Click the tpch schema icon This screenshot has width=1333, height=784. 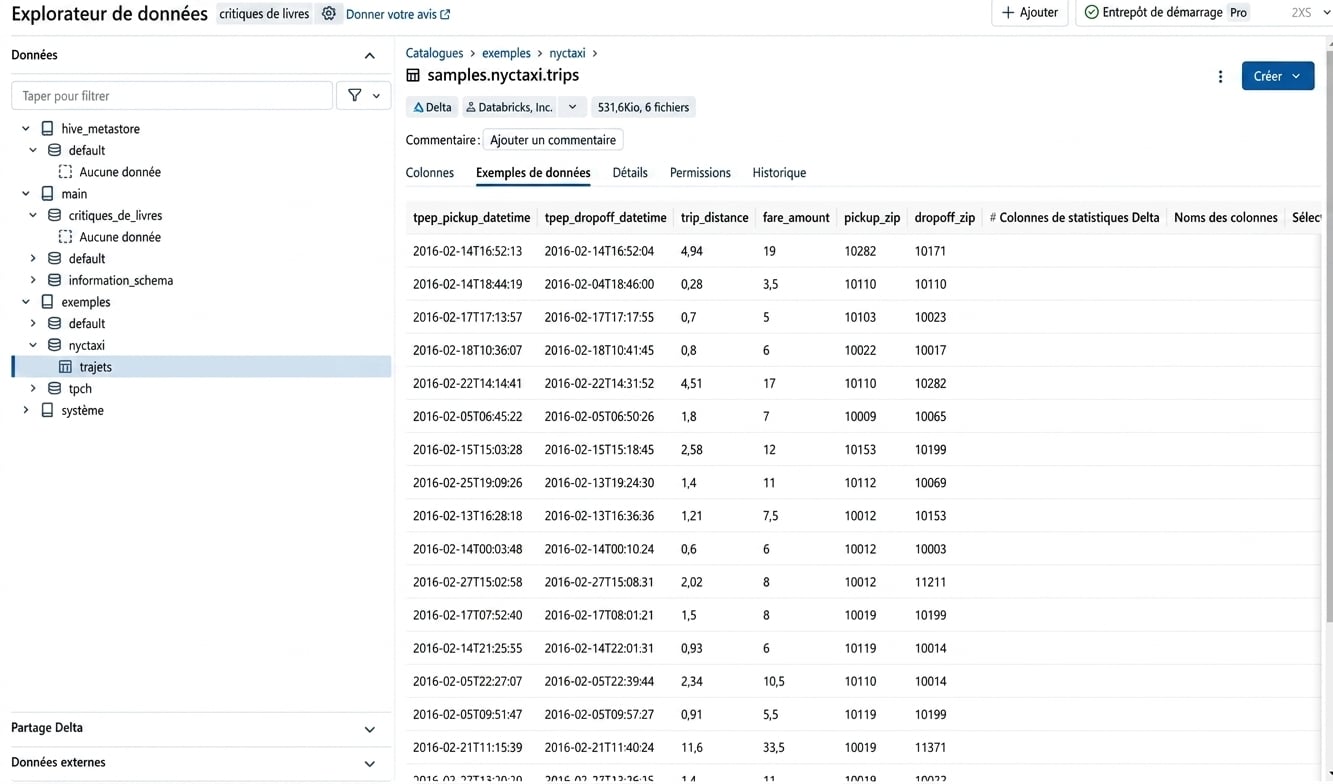click(55, 389)
